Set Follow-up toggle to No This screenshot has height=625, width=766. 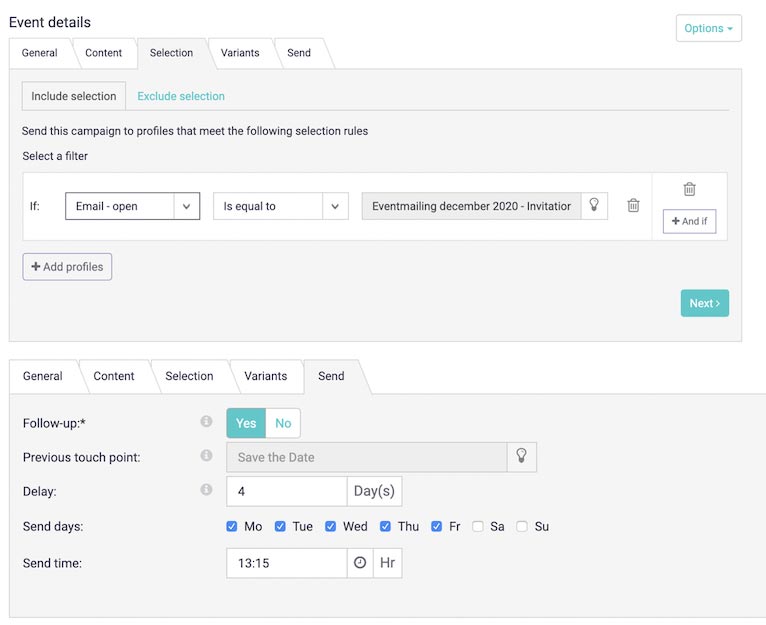coord(283,423)
